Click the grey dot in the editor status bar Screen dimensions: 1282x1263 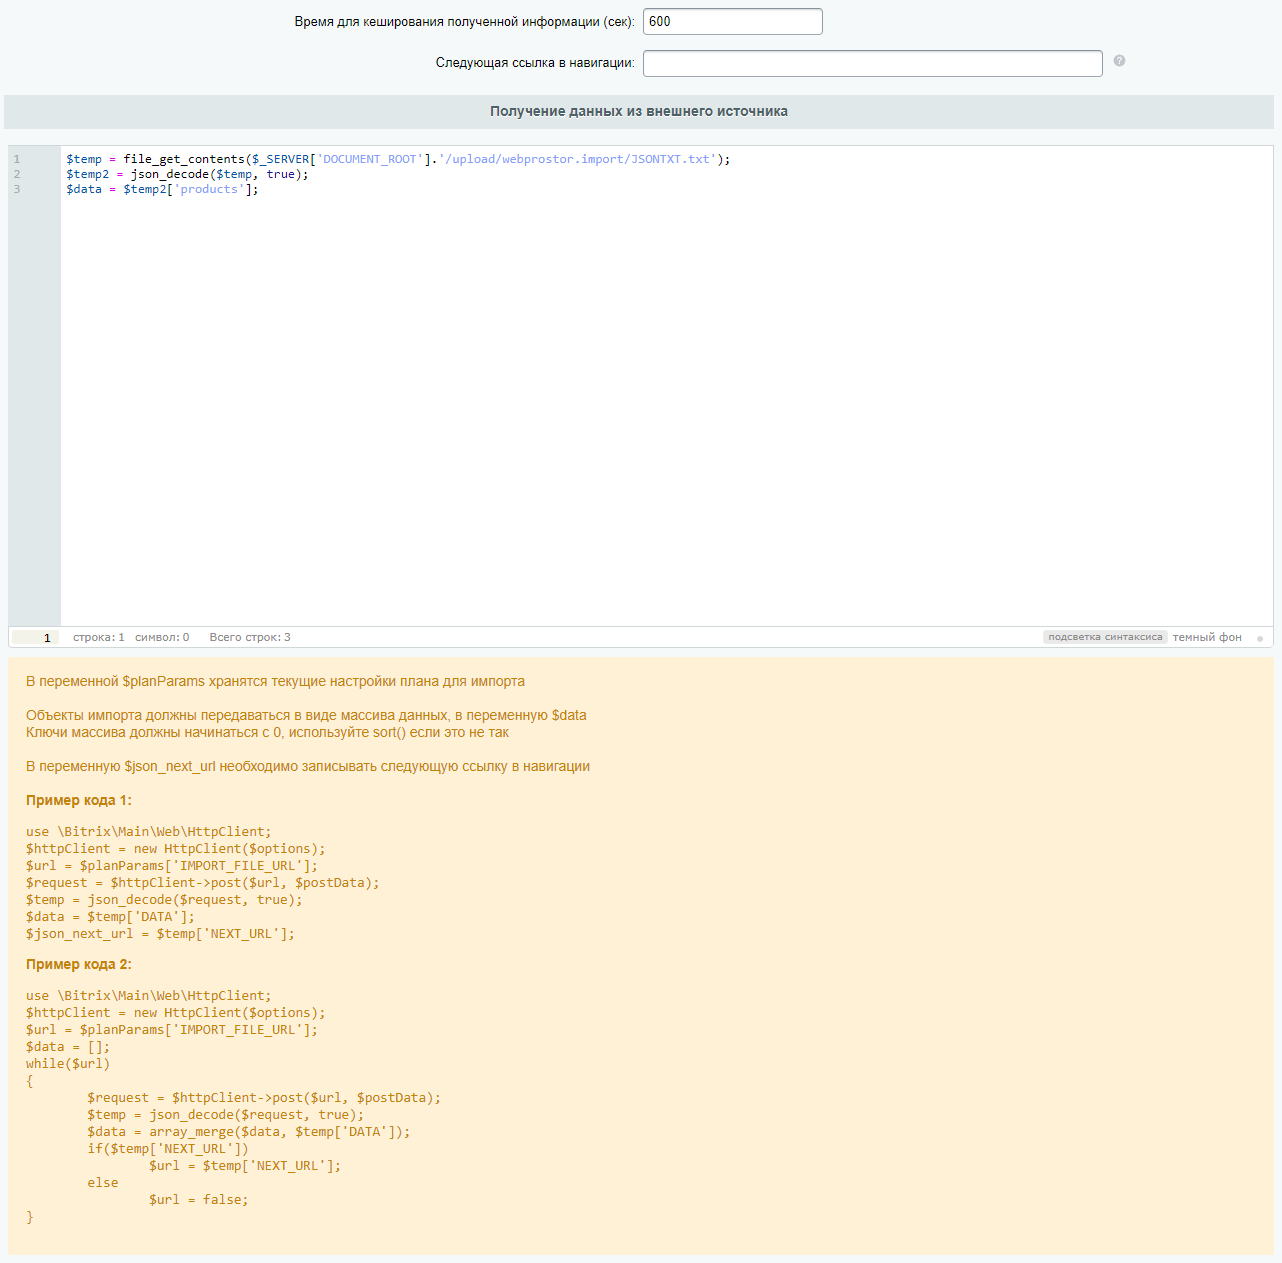tap(1260, 638)
